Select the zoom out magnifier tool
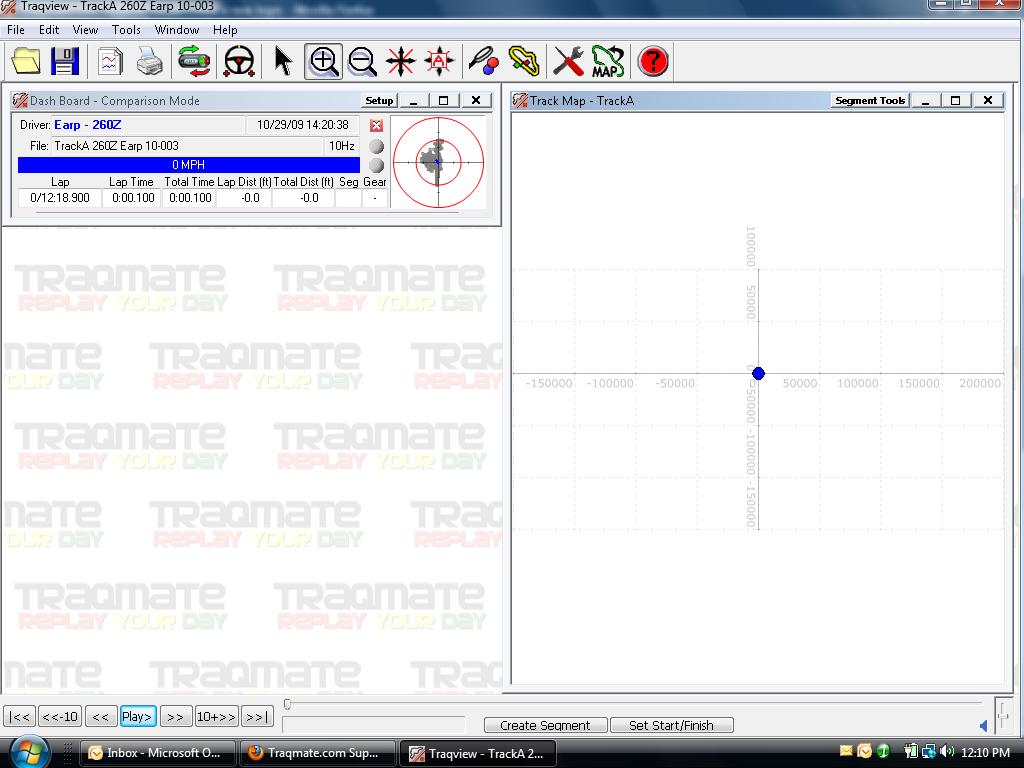The image size is (1024, 768). pos(362,61)
